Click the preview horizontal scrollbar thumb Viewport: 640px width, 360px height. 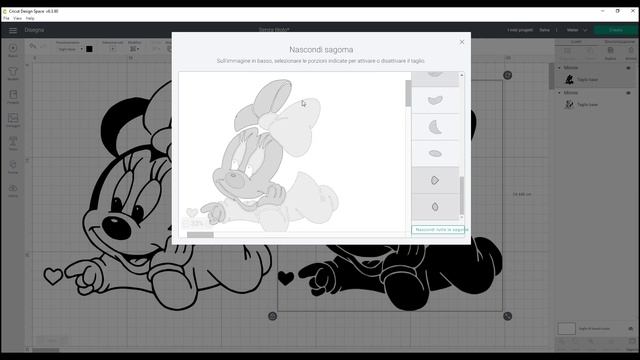click(200, 235)
